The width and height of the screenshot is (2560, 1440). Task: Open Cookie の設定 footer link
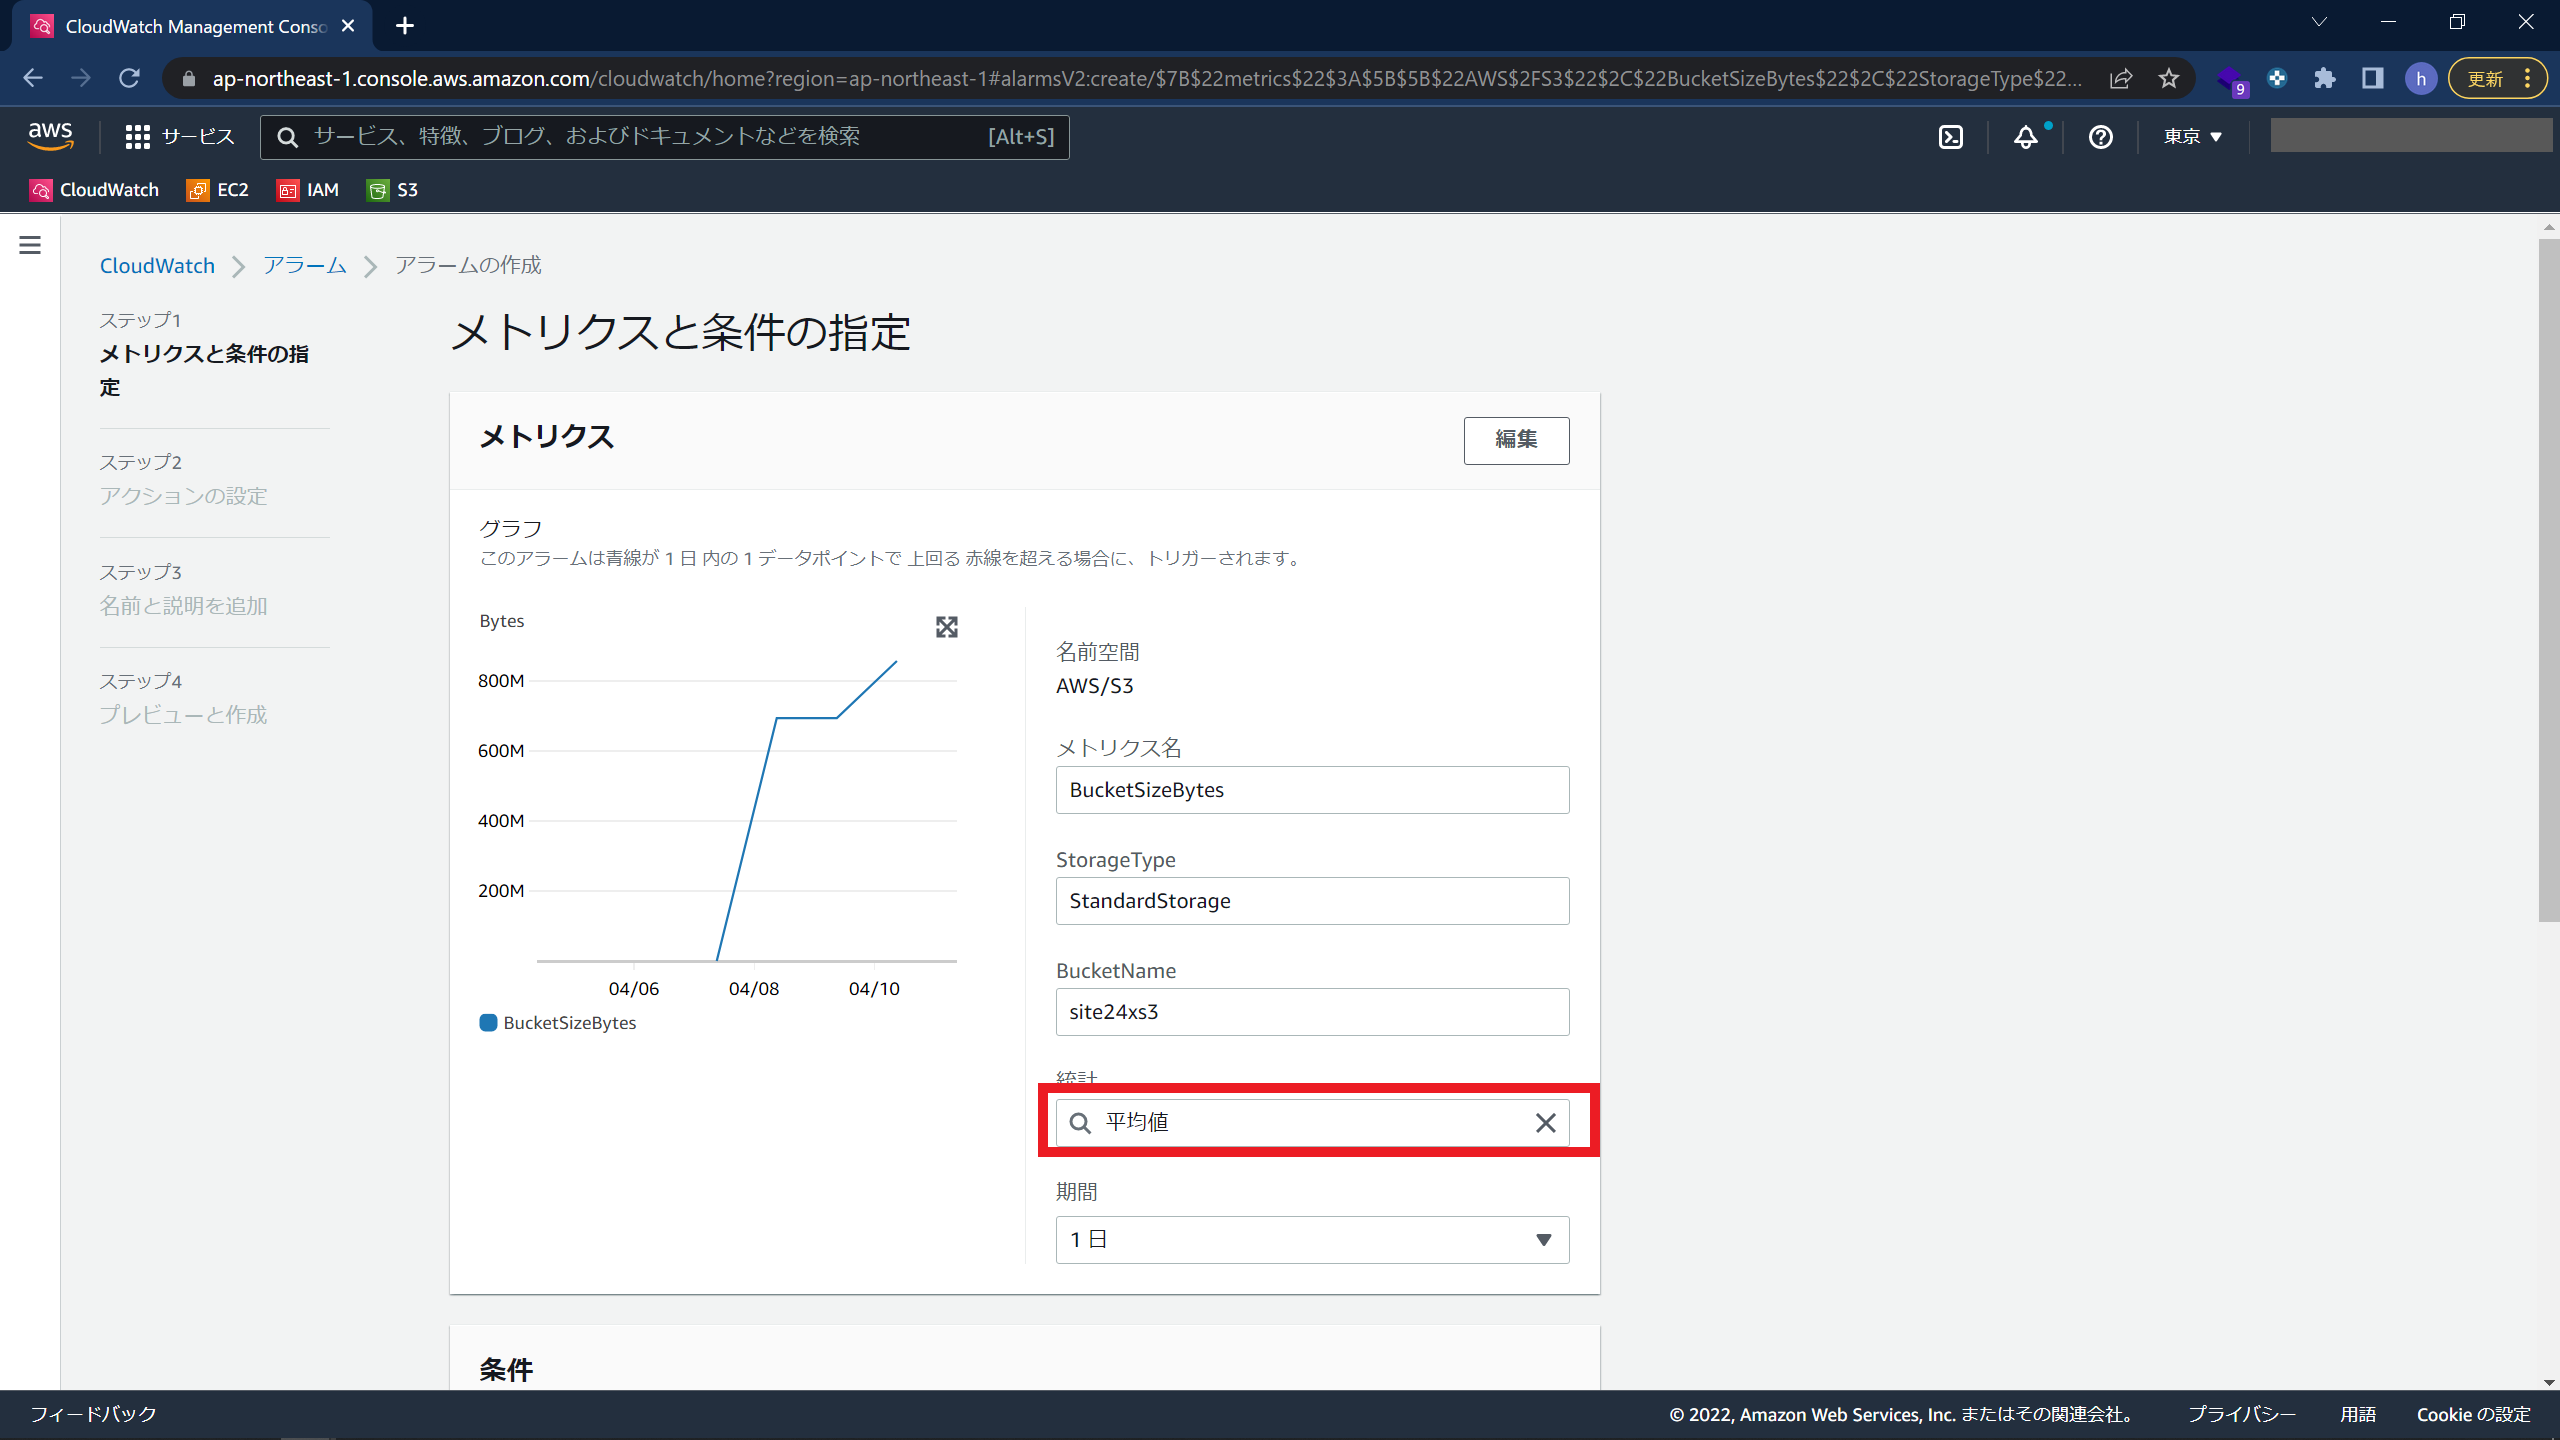tap(2473, 1414)
